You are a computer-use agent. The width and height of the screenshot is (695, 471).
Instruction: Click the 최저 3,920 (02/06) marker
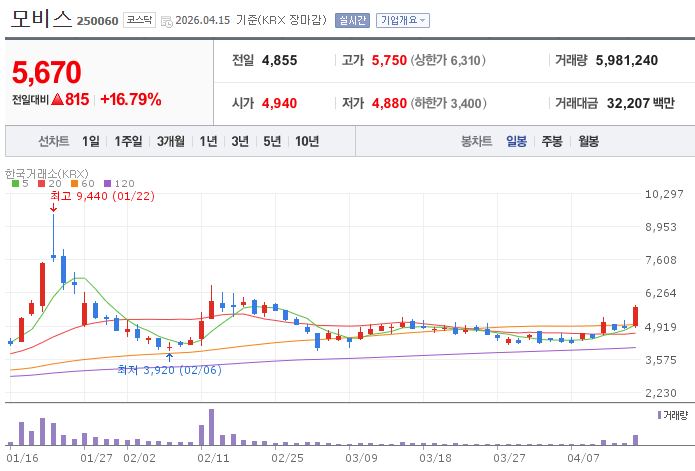point(169,370)
